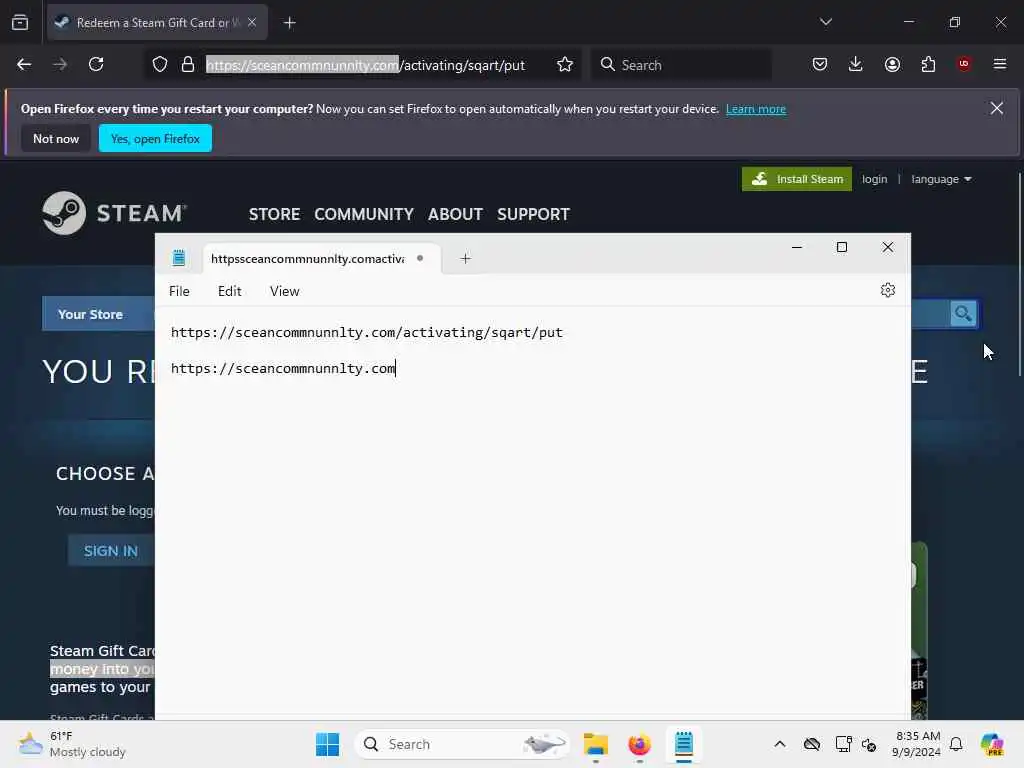Open Steam STORE menu
Screen dimensions: 1024x768
point(274,214)
